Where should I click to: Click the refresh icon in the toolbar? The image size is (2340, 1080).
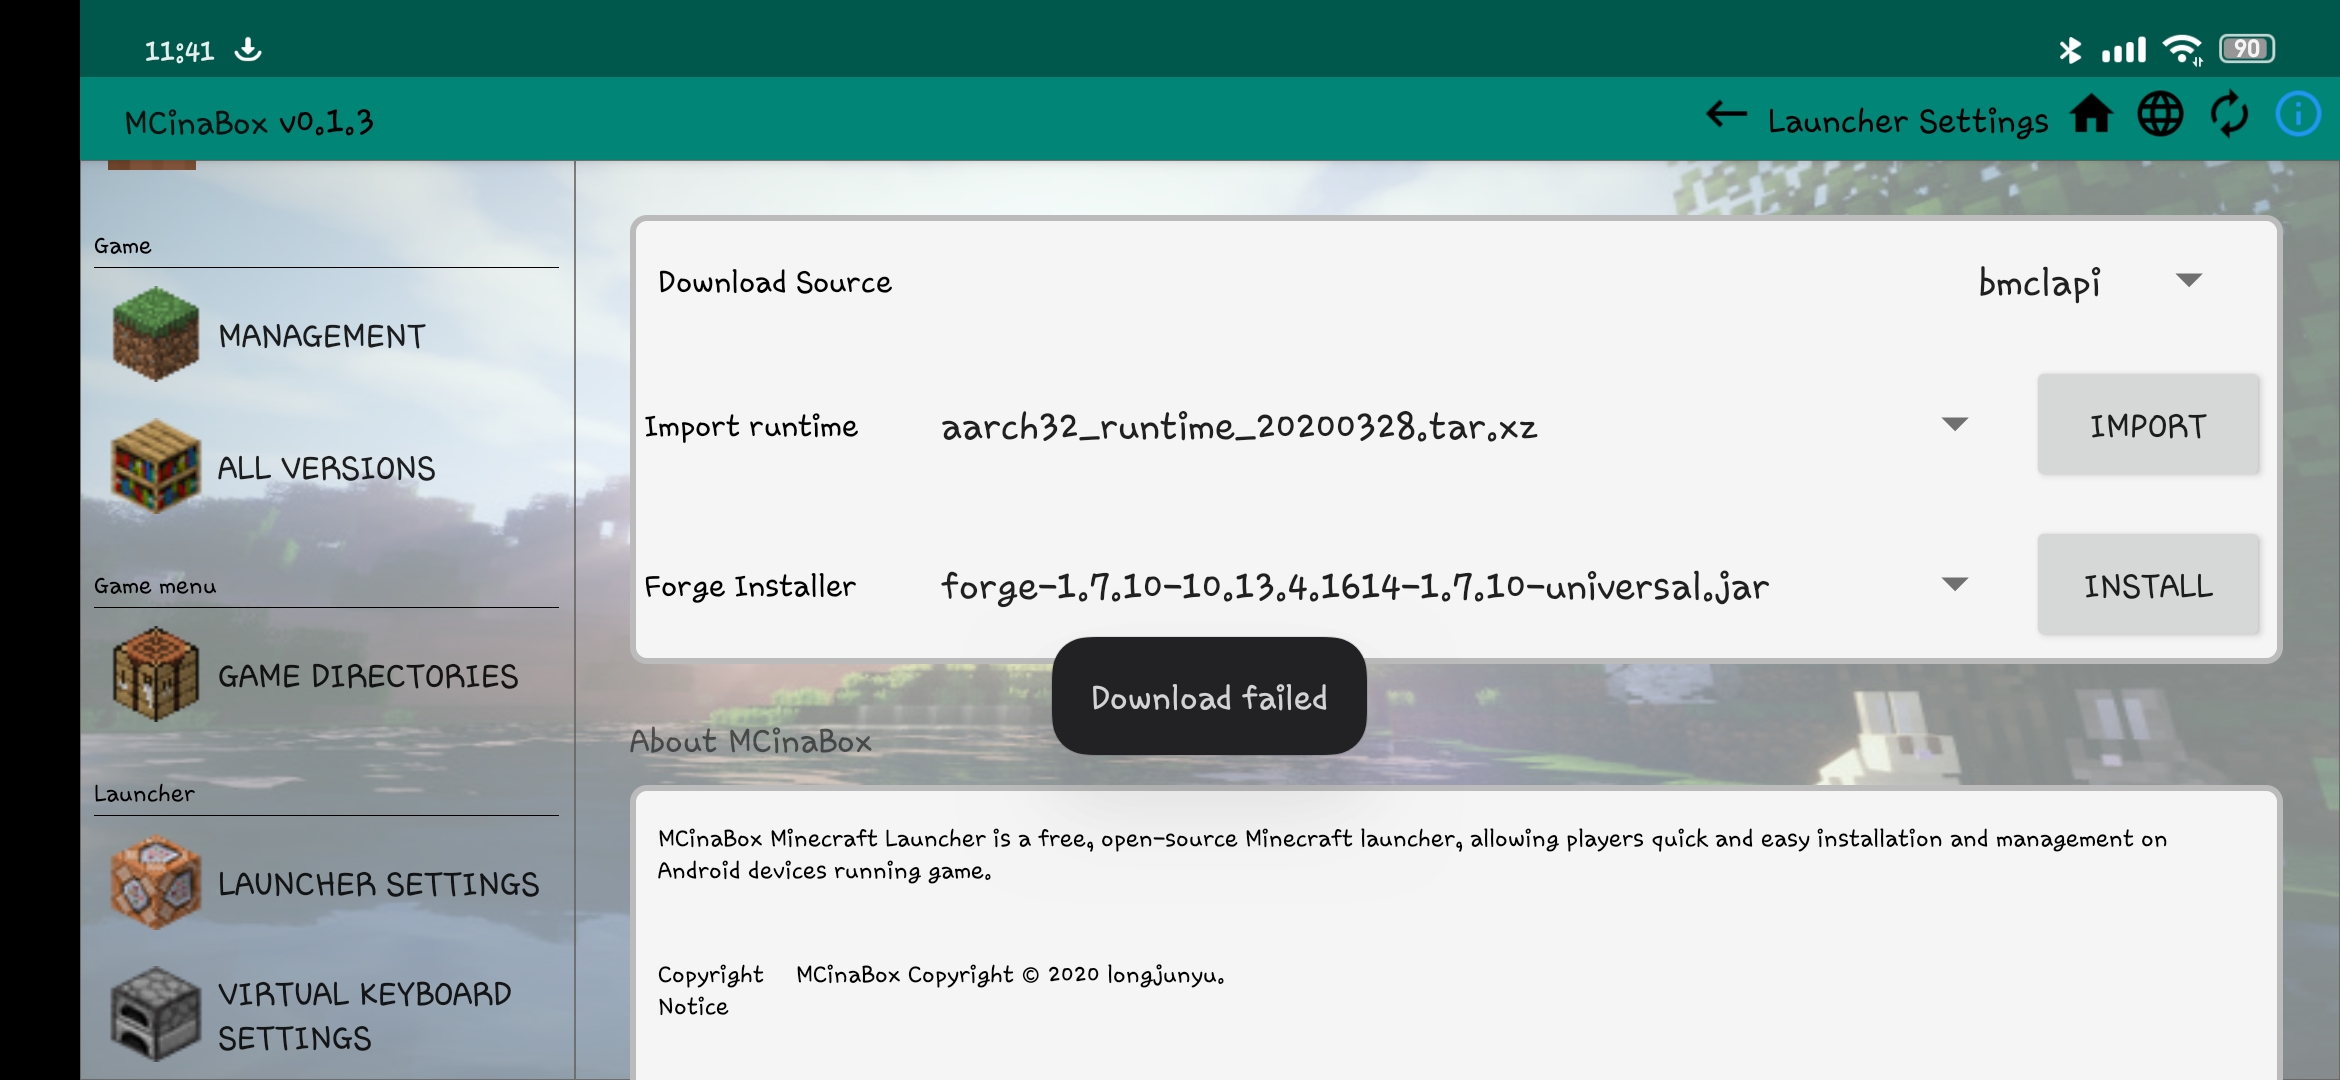[x=2229, y=115]
